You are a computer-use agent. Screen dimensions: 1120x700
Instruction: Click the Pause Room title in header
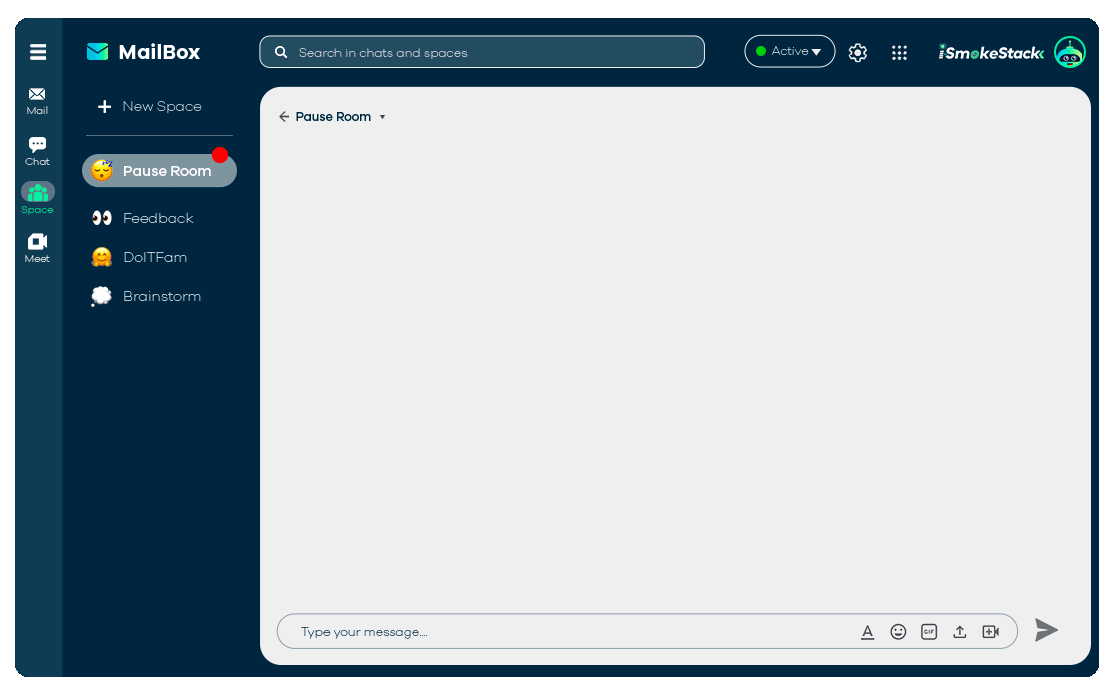[x=334, y=116]
